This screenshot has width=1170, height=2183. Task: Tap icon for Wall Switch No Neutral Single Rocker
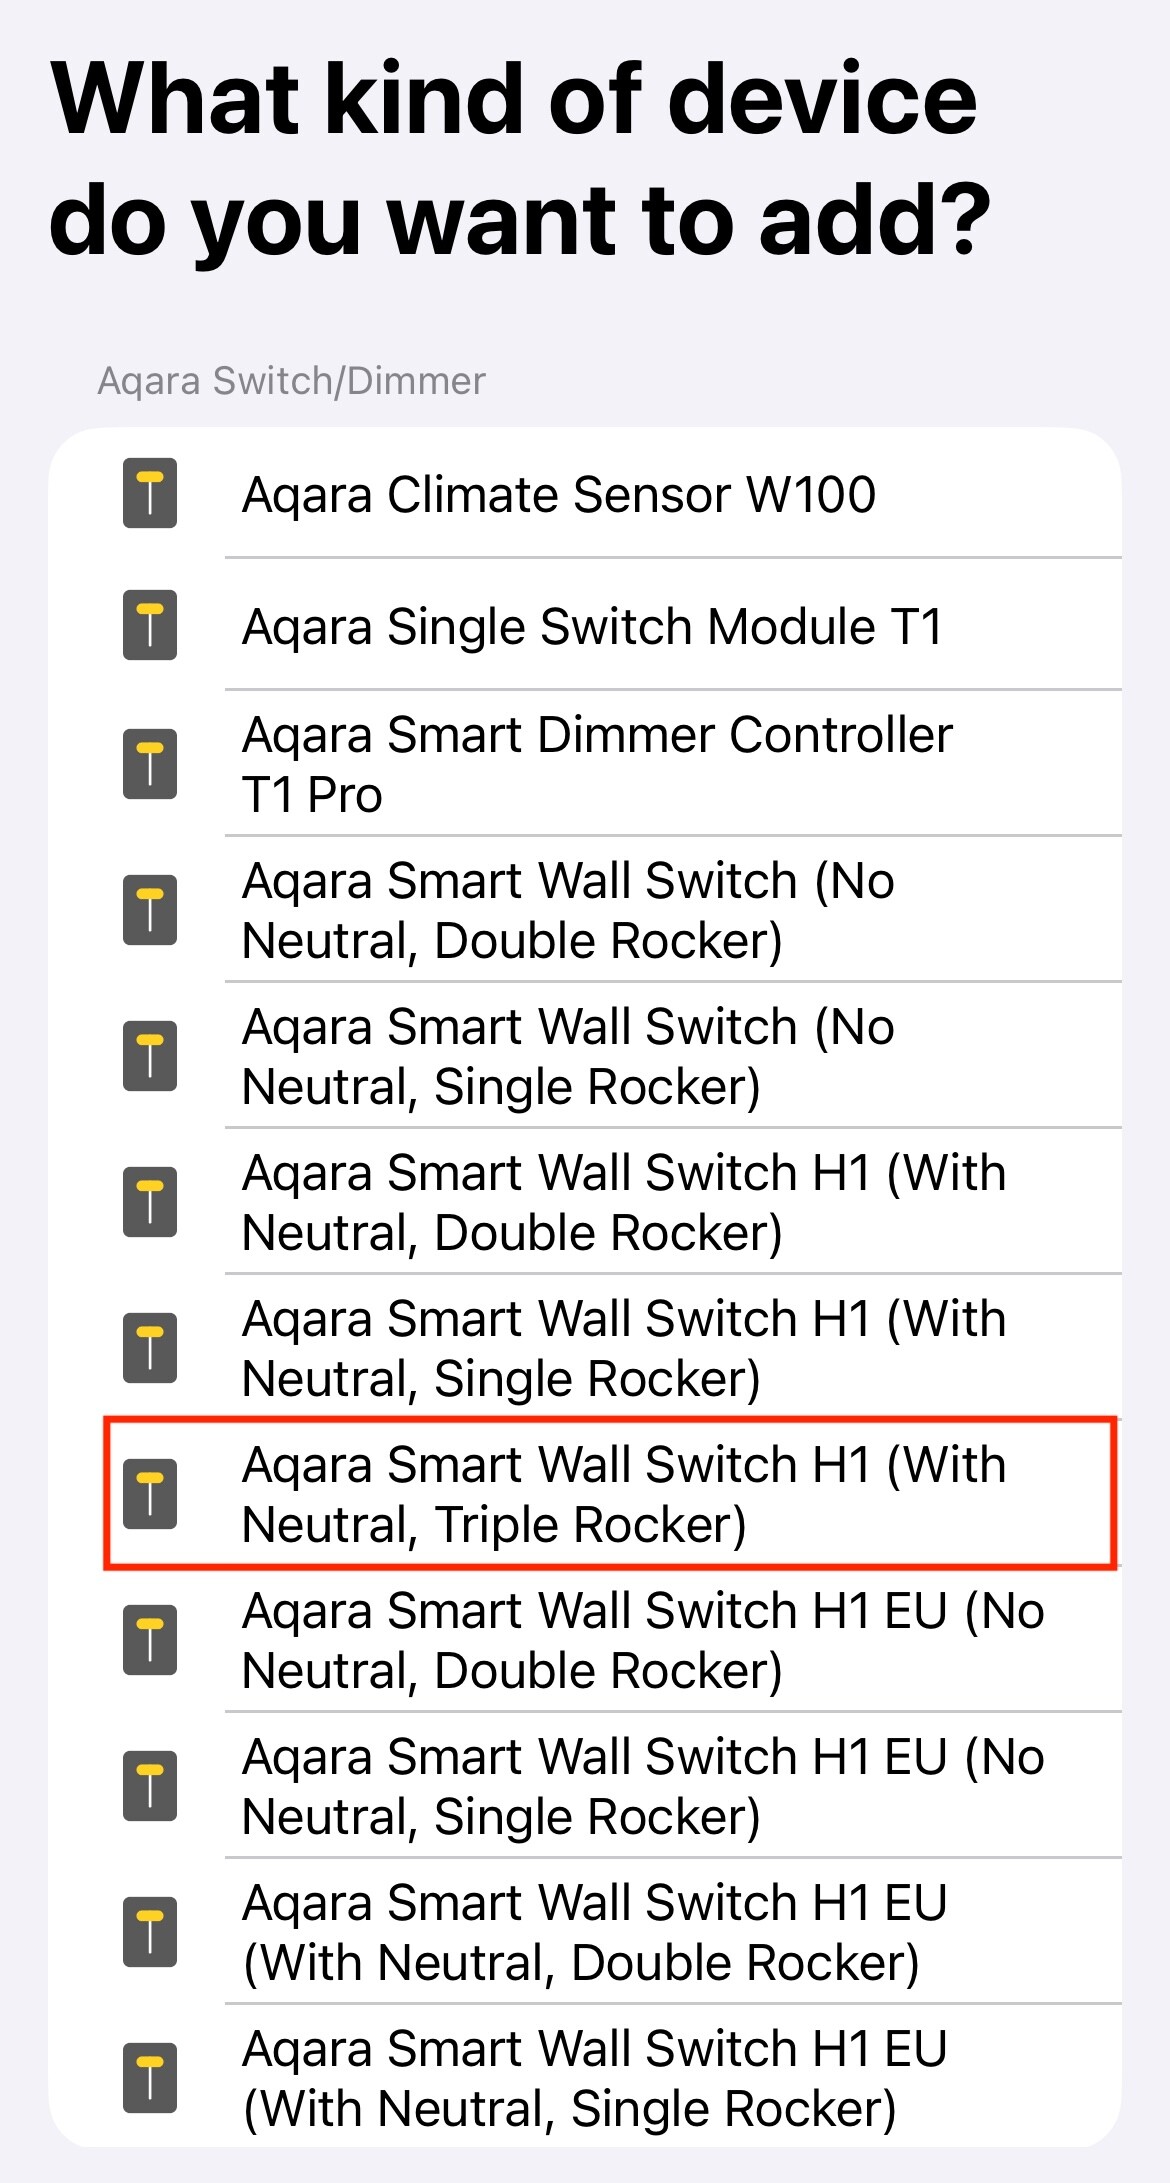tap(150, 1056)
